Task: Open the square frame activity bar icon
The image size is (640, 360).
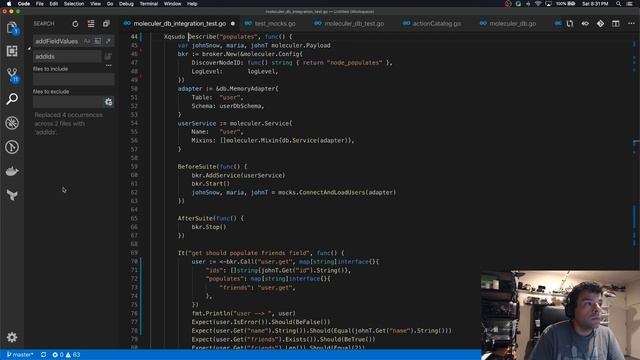Action: [x=12, y=51]
